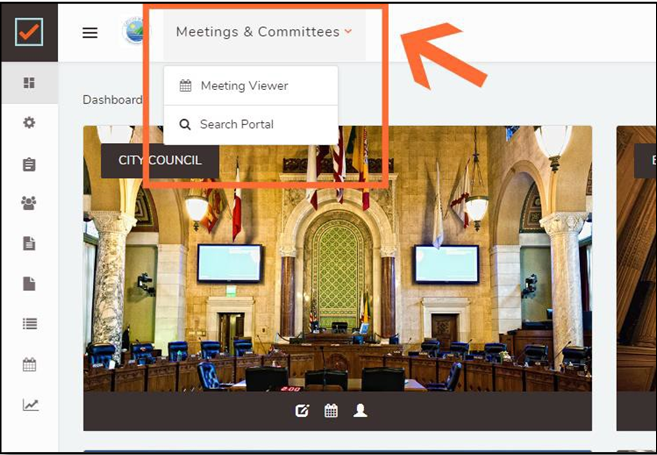Click the blank page icon in sidebar
The height and width of the screenshot is (455, 657).
(29, 284)
